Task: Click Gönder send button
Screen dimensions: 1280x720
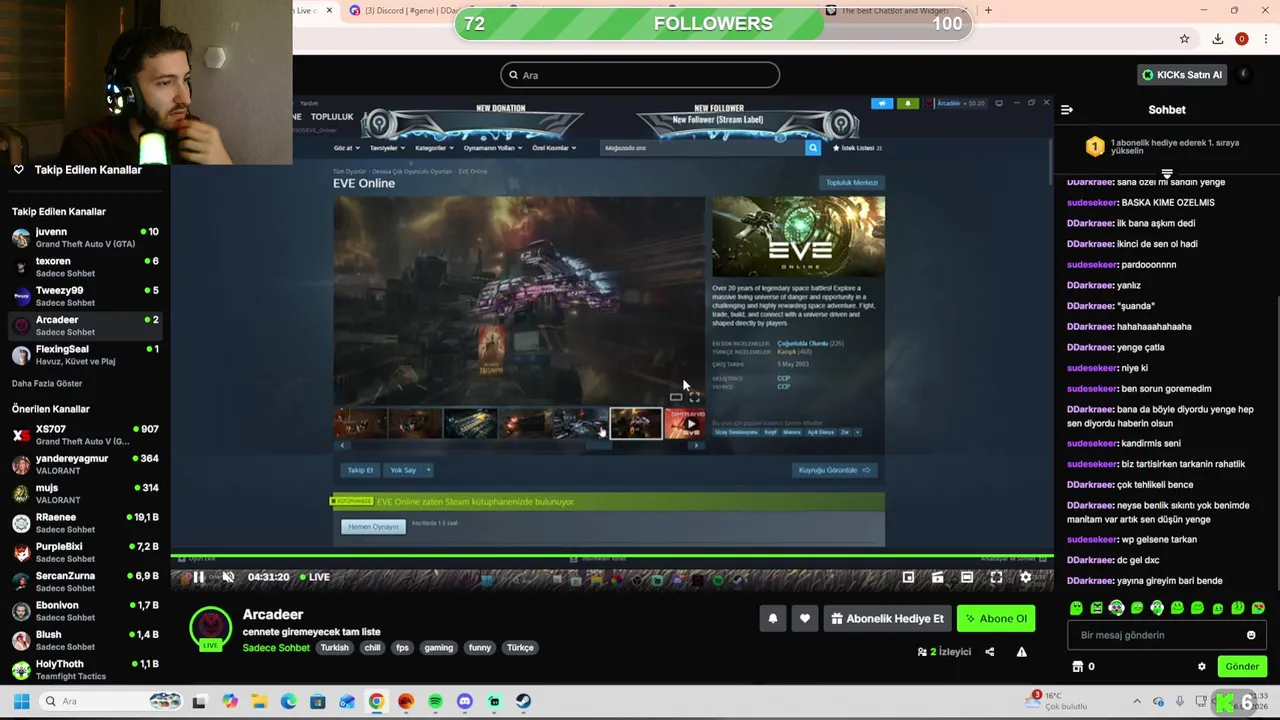Action: tap(1242, 666)
